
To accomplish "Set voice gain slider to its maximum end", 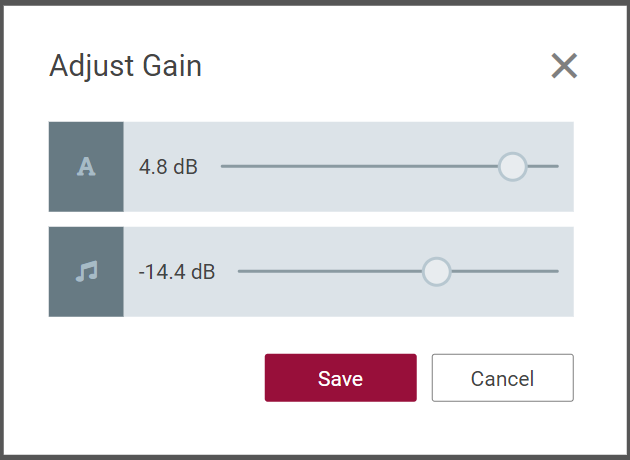I will 557,167.
